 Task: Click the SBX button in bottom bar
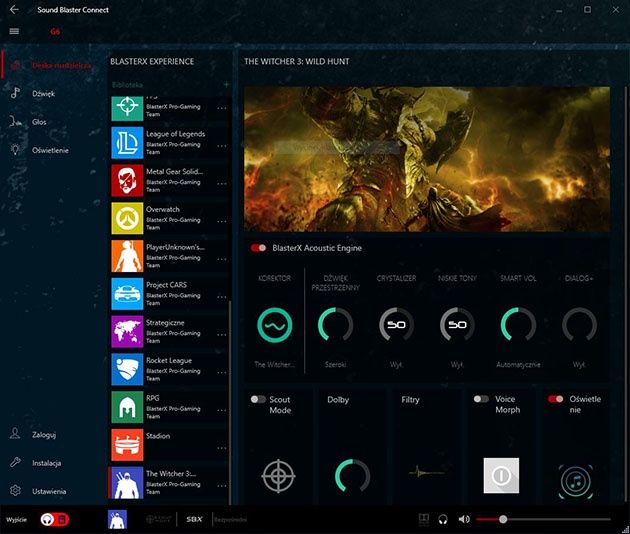coord(194,519)
